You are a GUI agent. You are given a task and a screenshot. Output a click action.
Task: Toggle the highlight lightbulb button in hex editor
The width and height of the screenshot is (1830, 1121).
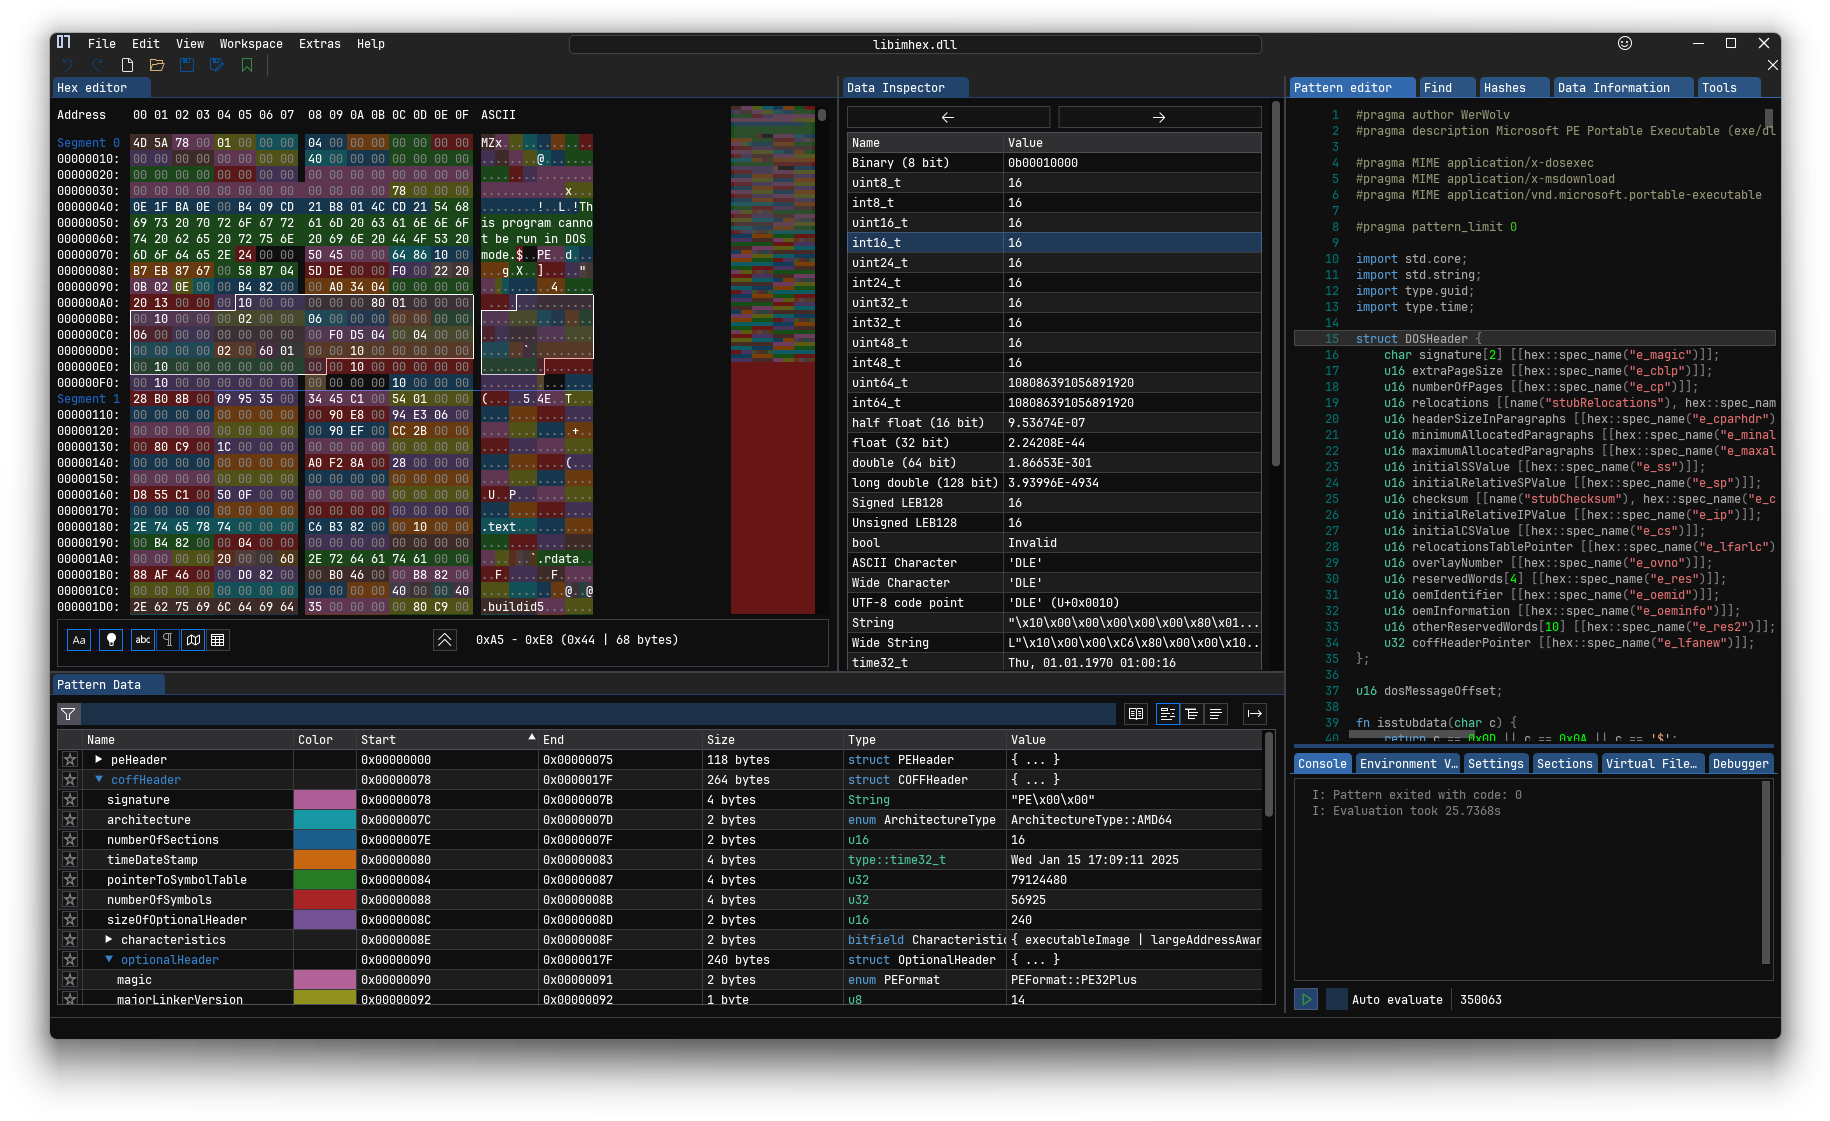(111, 640)
